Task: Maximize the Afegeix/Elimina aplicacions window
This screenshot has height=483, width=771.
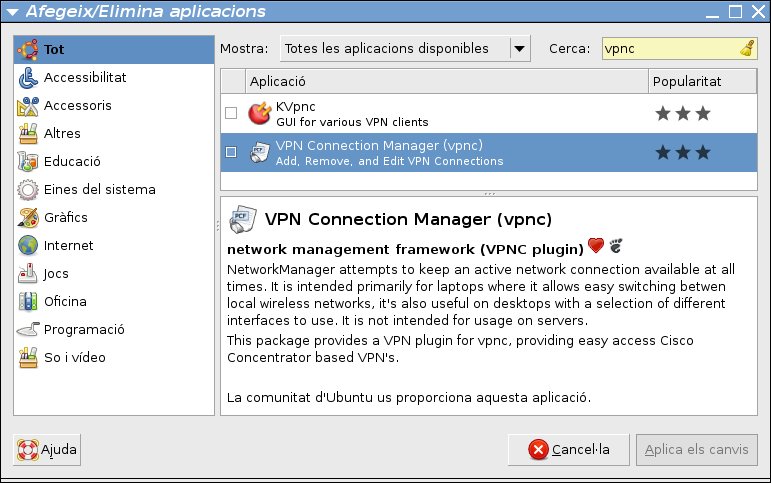Action: tap(735, 11)
